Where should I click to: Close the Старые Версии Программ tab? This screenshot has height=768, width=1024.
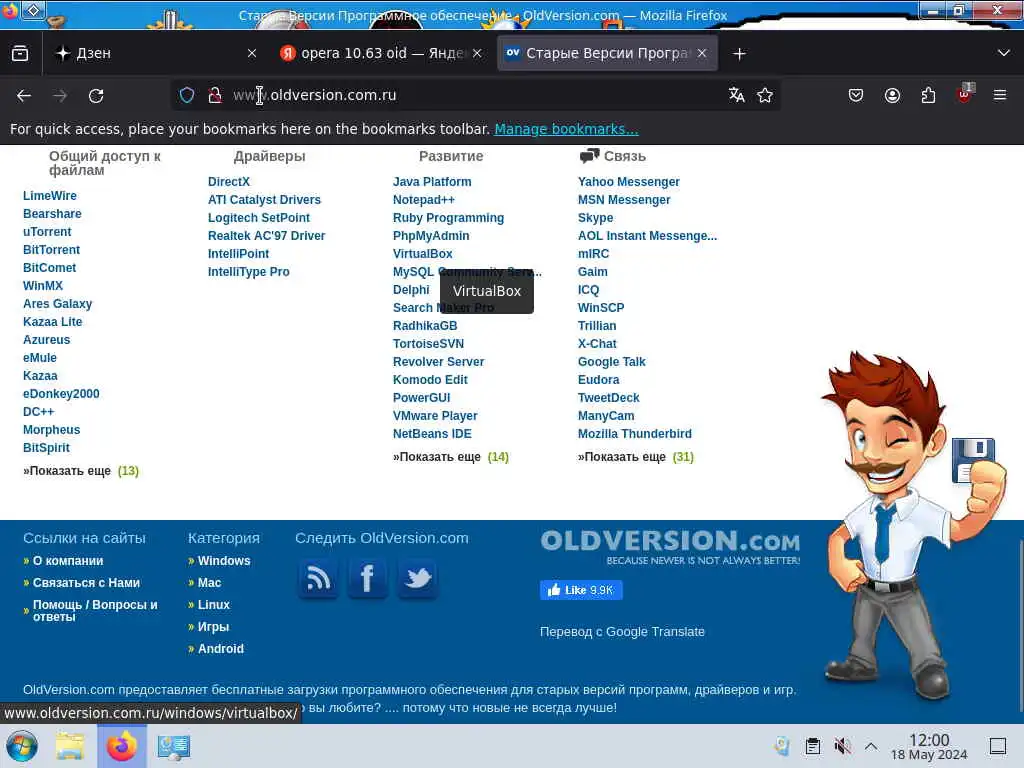coord(702,54)
